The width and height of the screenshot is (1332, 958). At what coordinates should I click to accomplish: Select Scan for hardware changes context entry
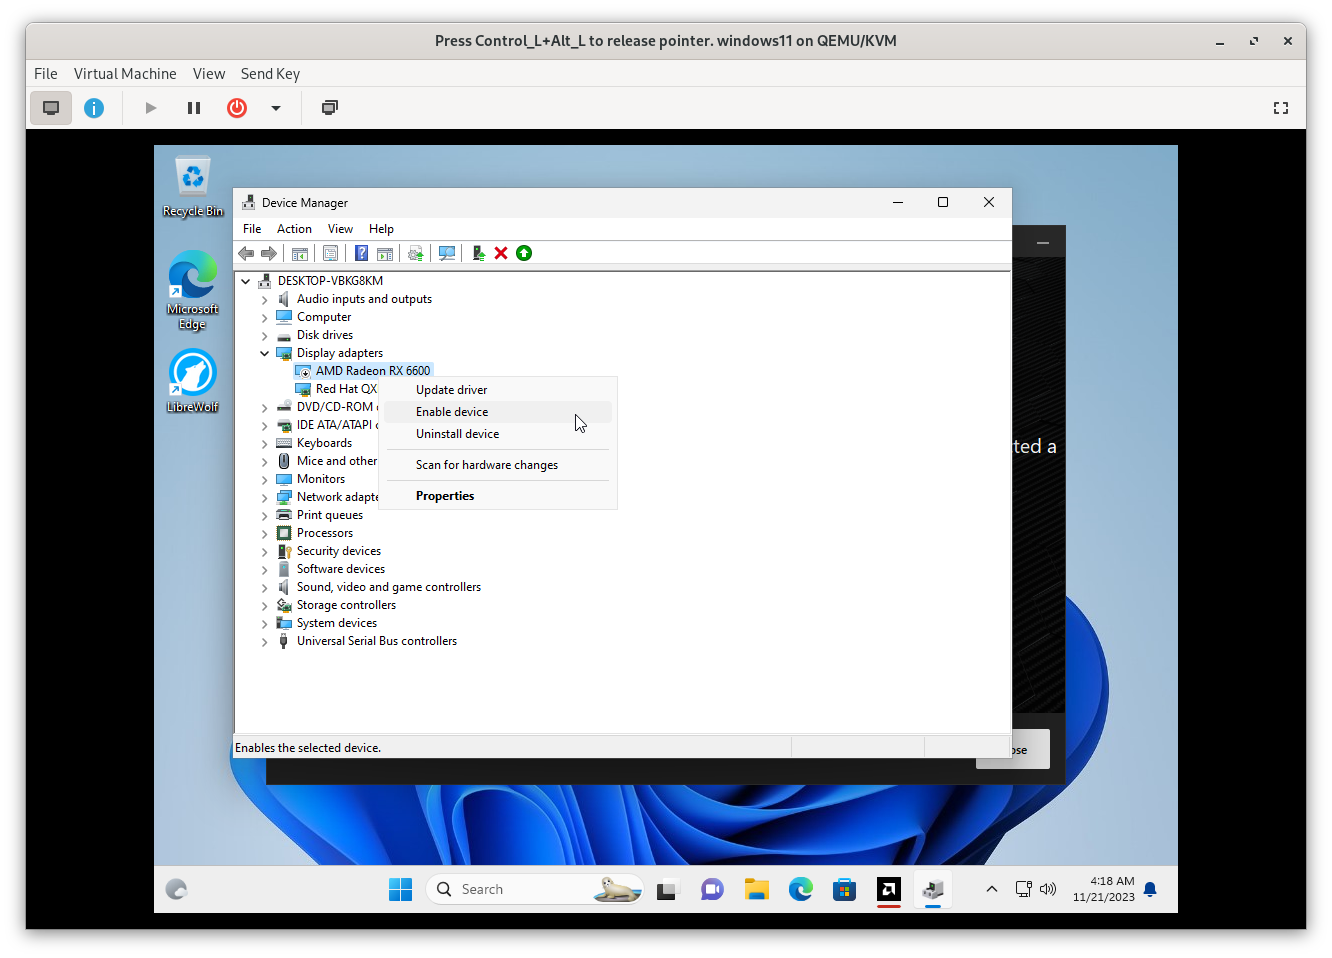[x=498, y=465]
